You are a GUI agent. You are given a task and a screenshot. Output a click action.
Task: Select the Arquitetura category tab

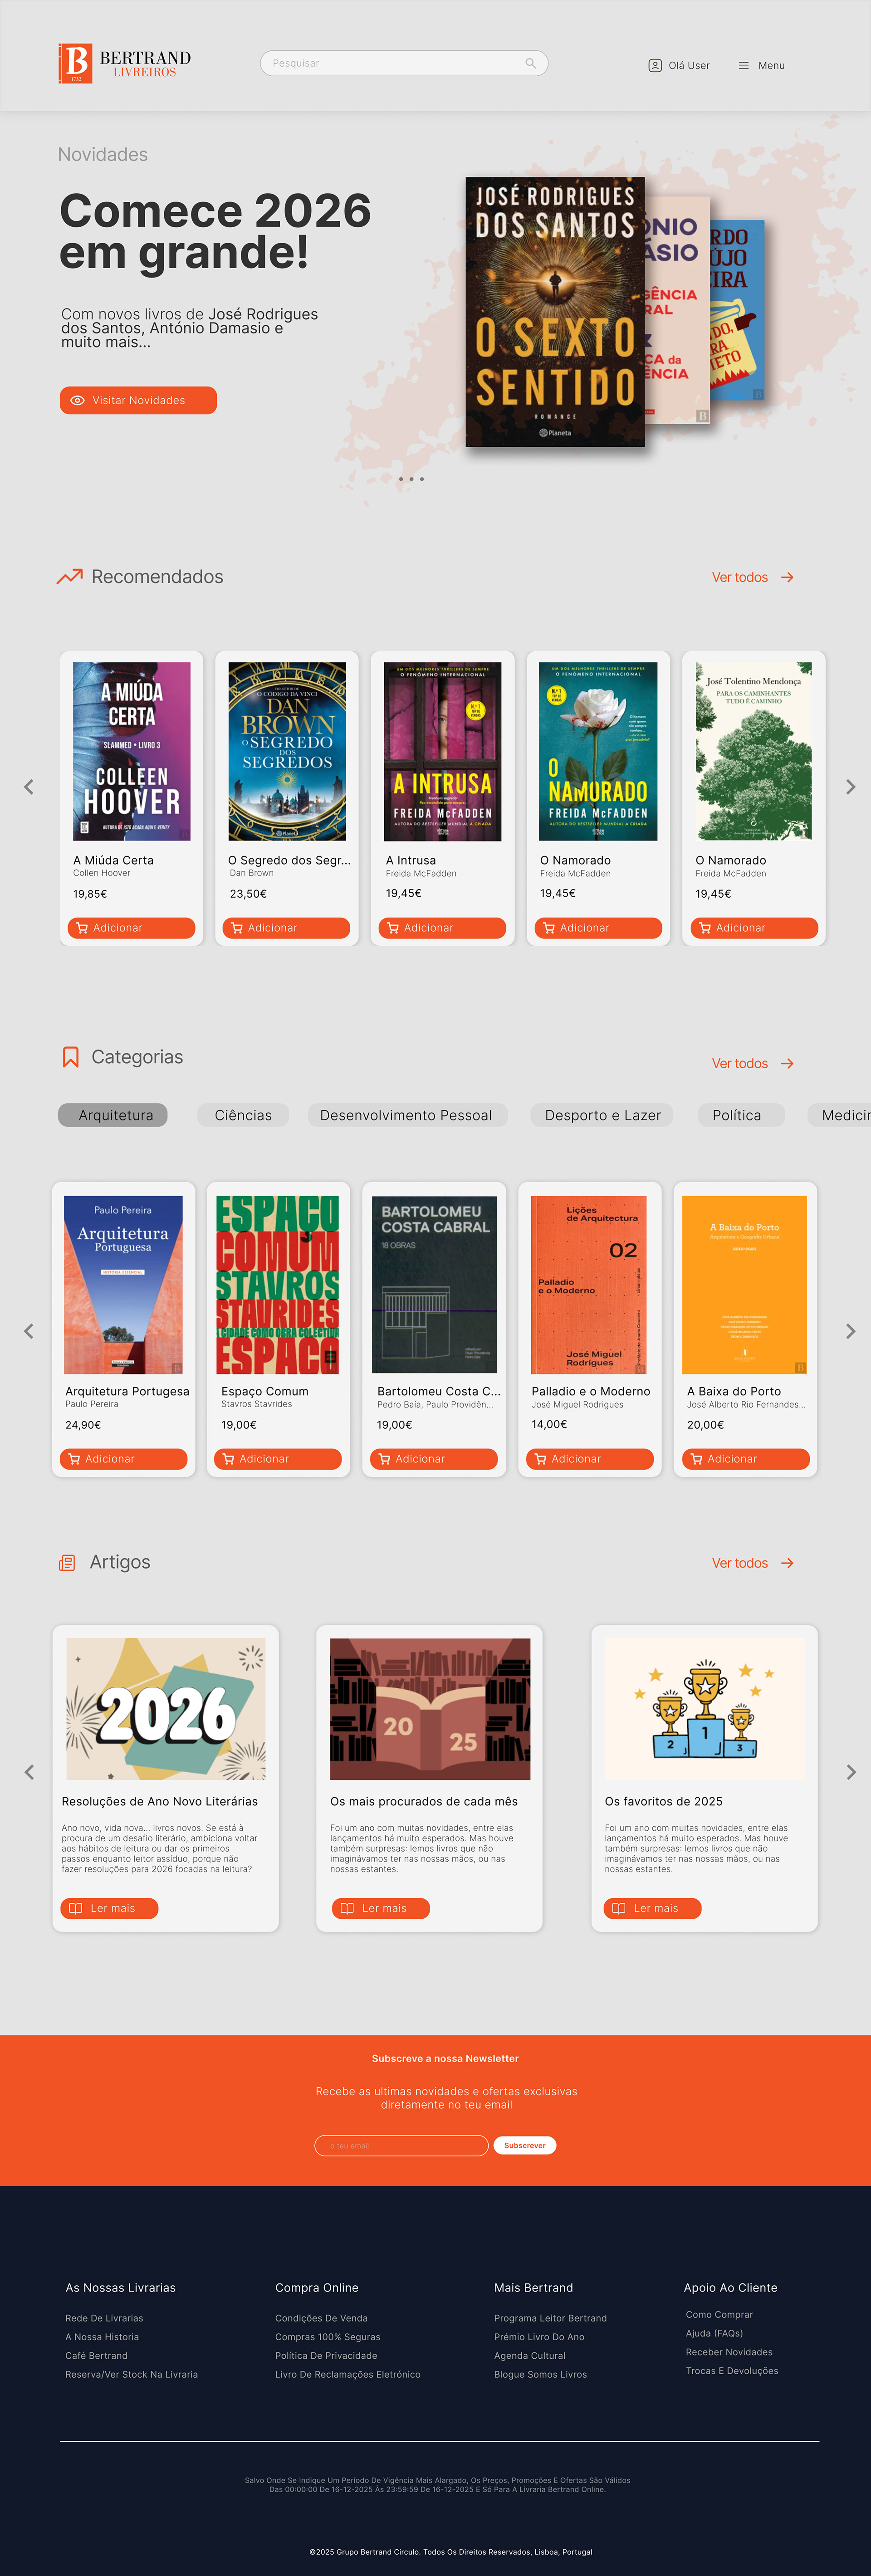[x=113, y=1115]
